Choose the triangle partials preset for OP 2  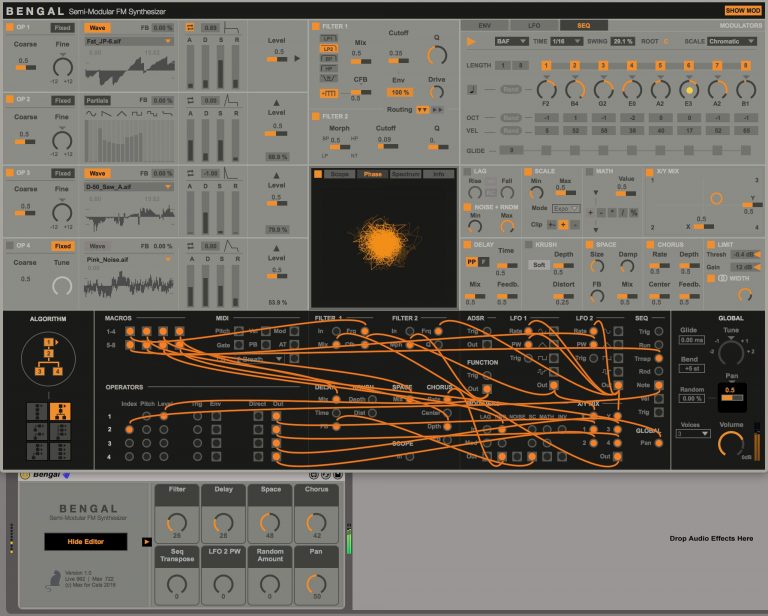tap(121, 114)
